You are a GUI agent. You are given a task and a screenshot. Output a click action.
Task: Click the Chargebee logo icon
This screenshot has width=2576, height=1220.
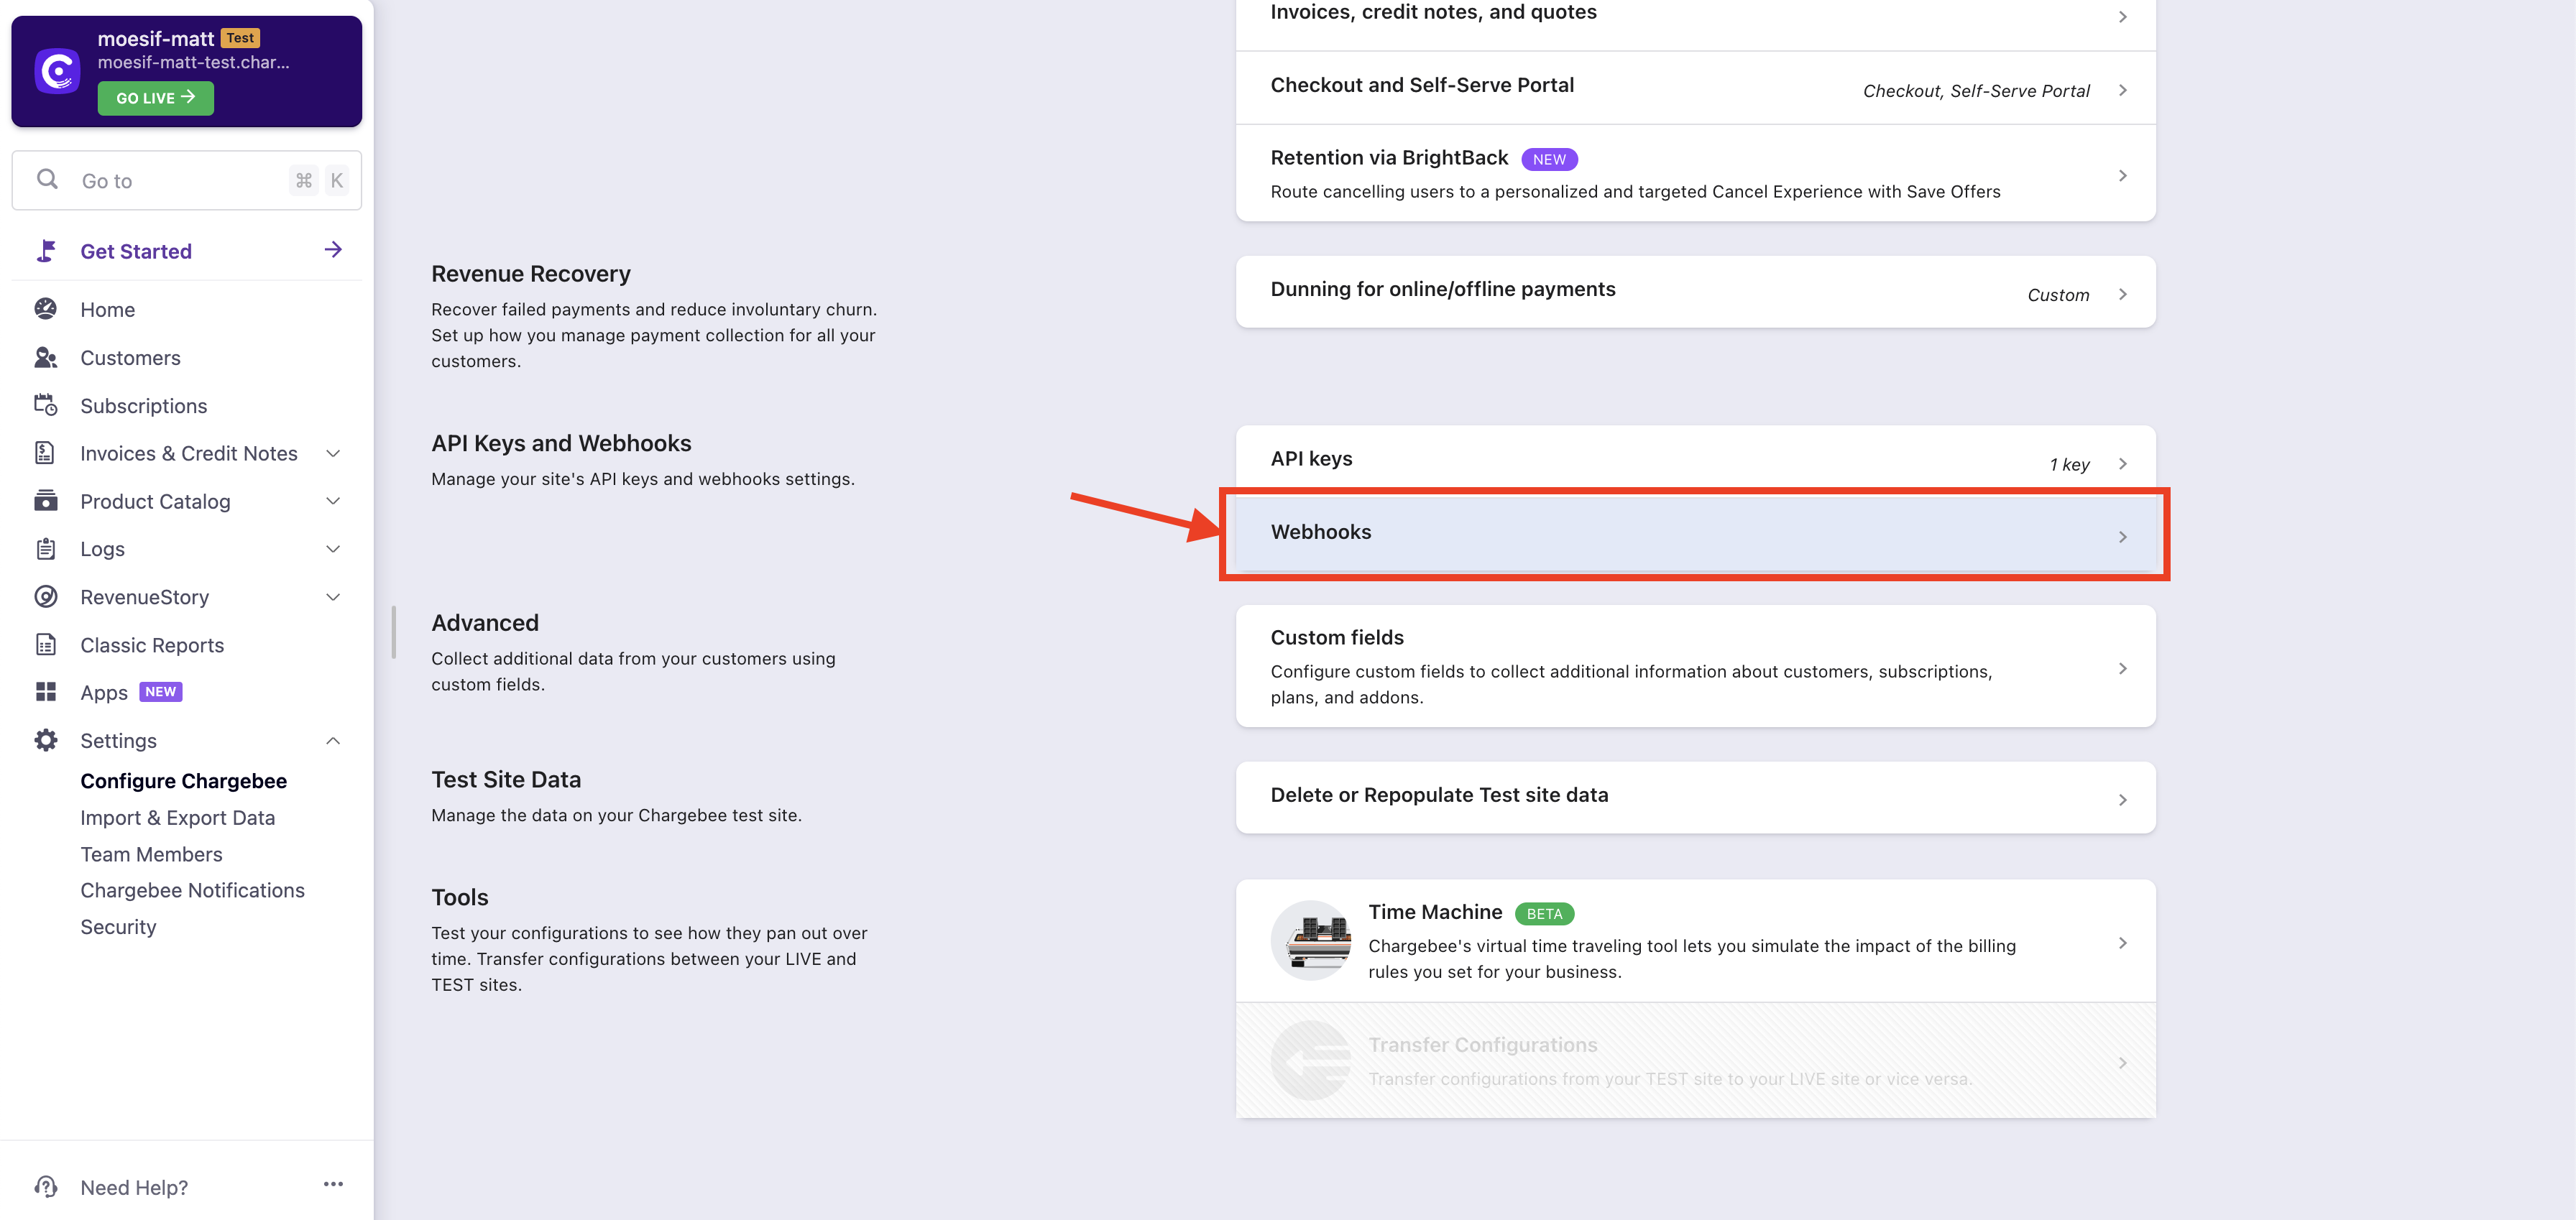(x=57, y=71)
